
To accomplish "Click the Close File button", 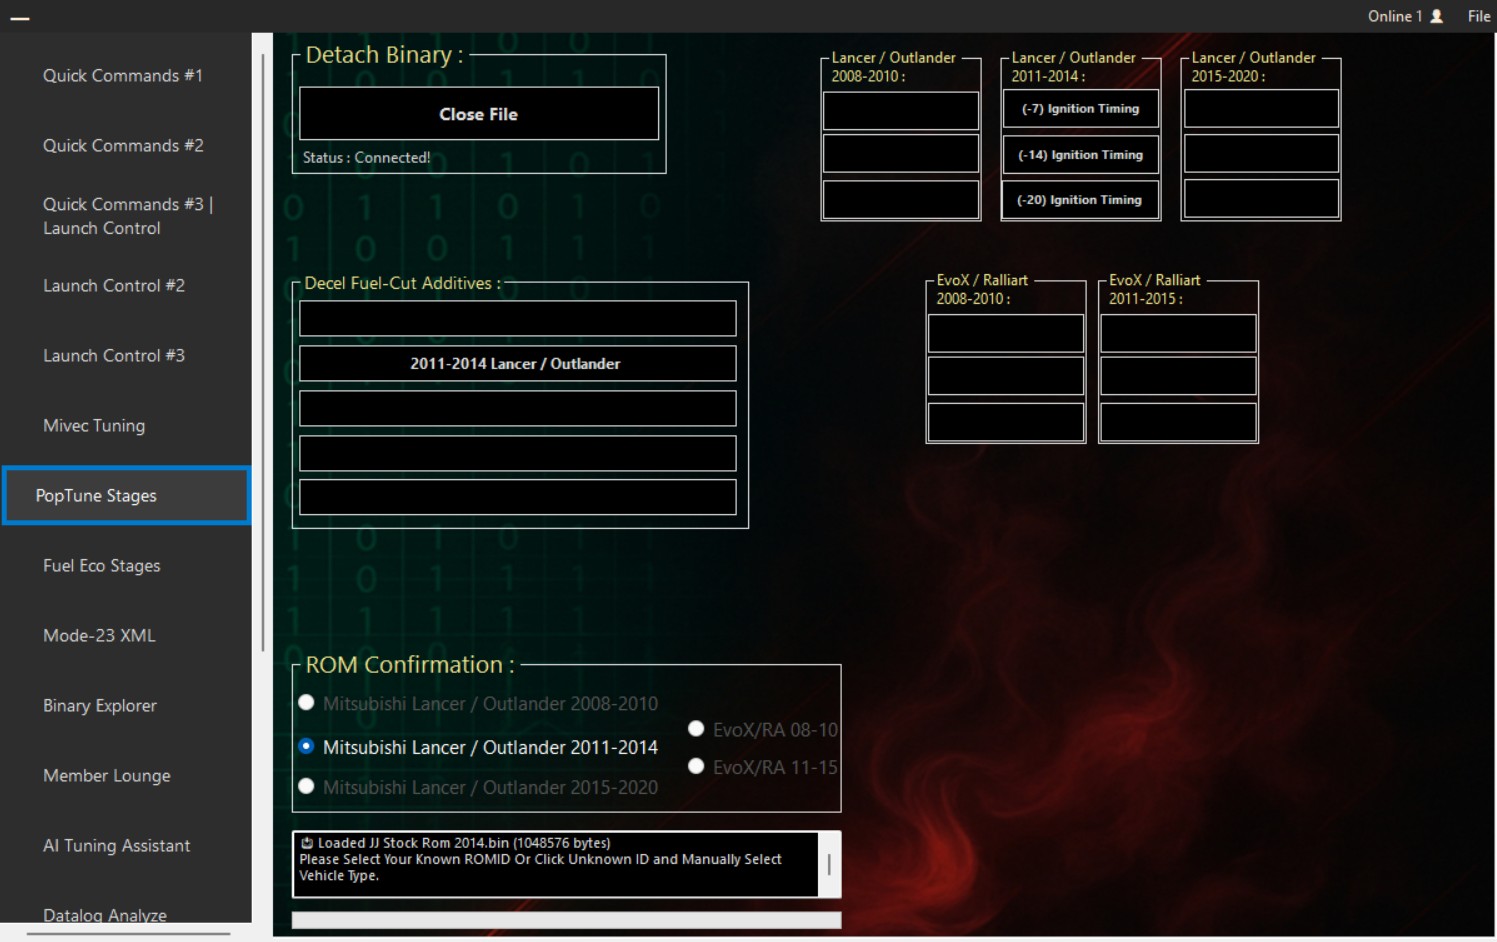I will (x=478, y=114).
